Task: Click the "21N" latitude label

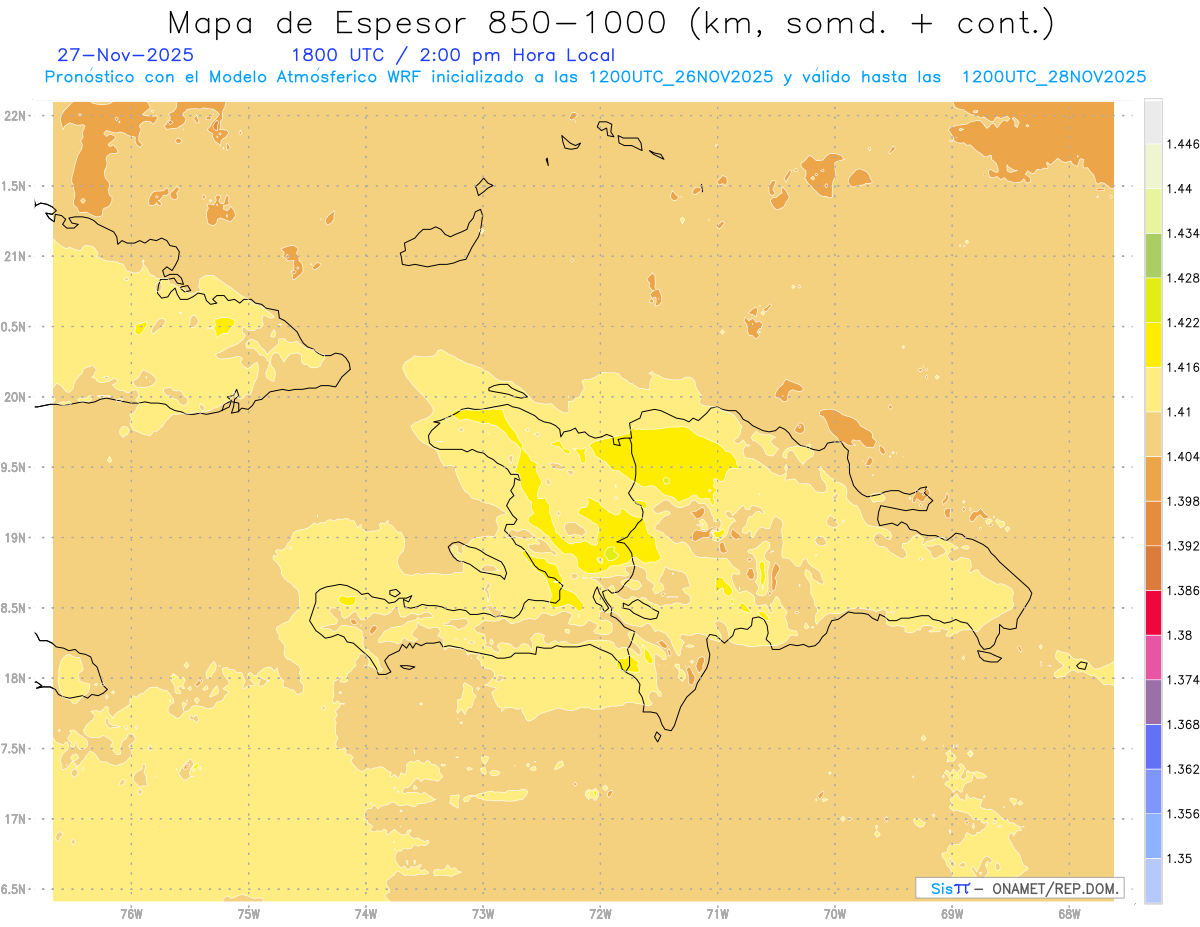Action: click(15, 256)
